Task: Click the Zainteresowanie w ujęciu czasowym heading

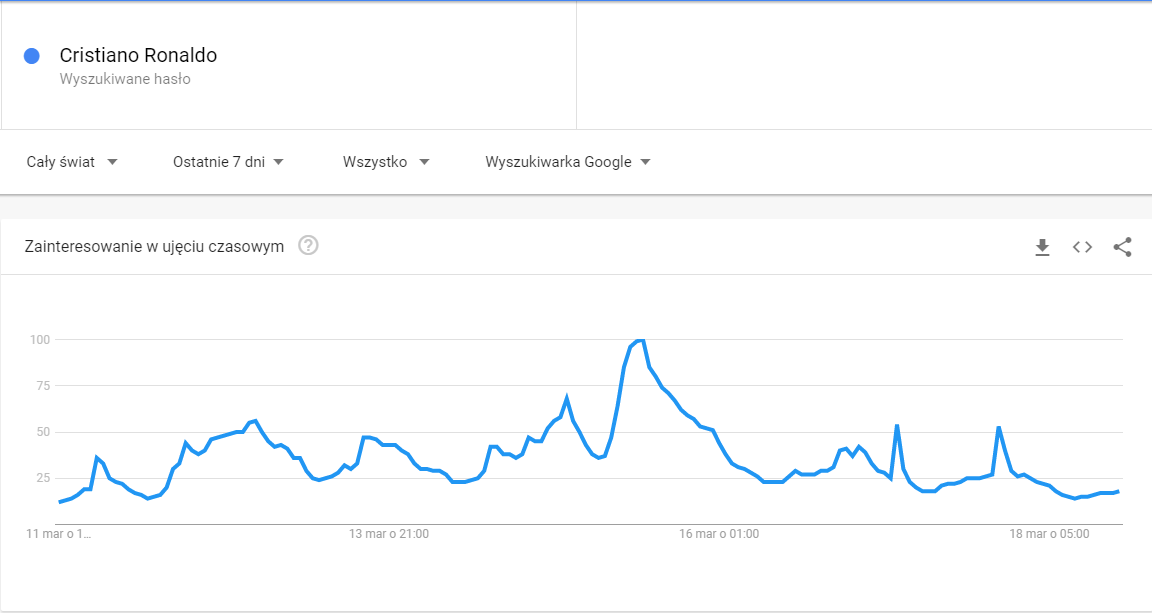Action: click(x=155, y=246)
